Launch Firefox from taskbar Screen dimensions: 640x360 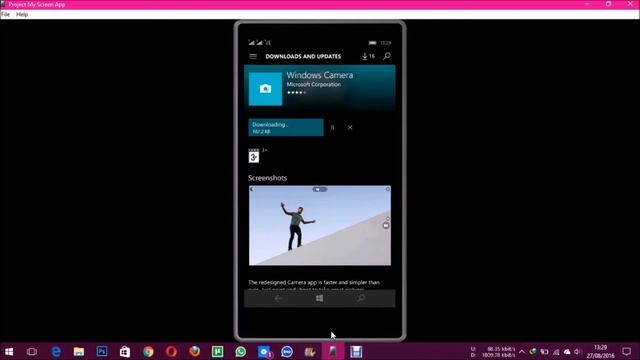click(194, 351)
